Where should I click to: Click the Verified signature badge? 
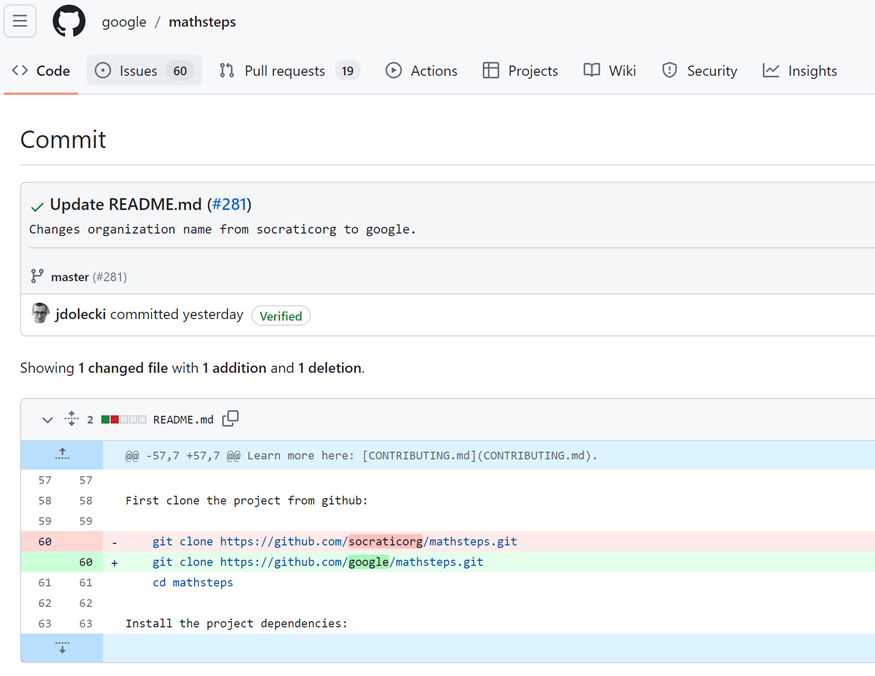coord(280,316)
